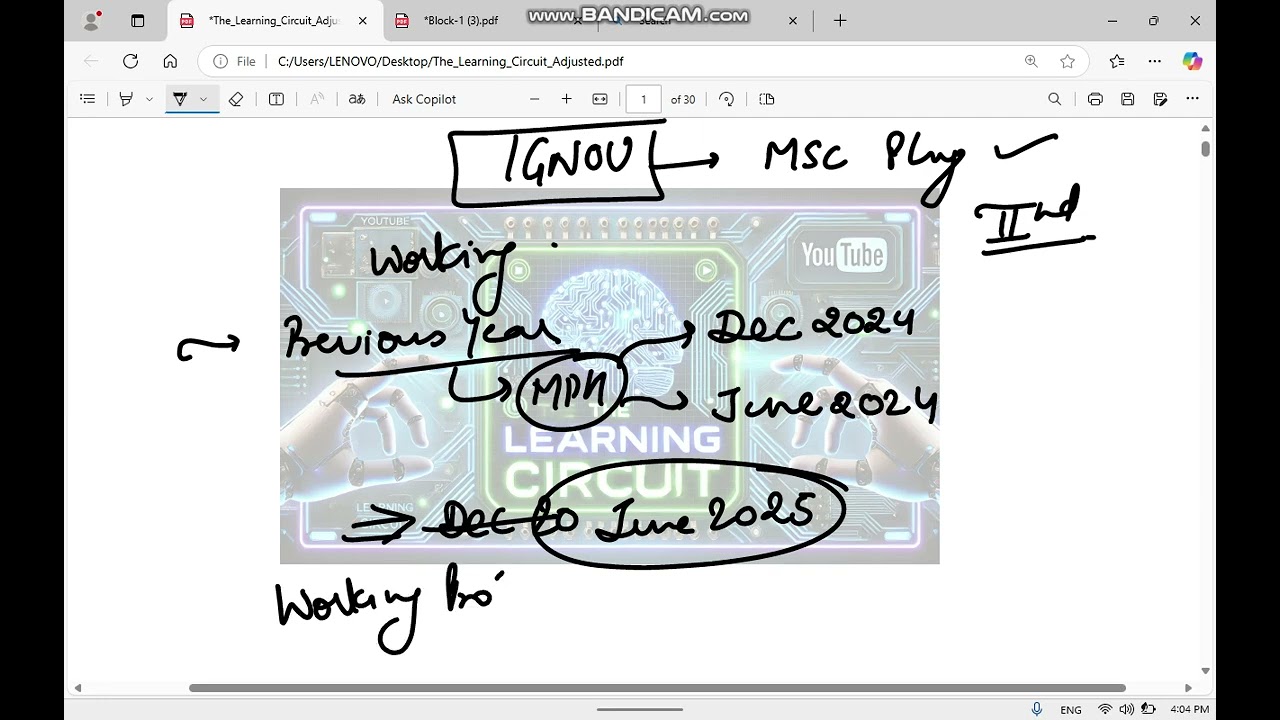1280x720 pixels.
Task: Open PDF toolbar more options menu
Action: tap(1192, 99)
